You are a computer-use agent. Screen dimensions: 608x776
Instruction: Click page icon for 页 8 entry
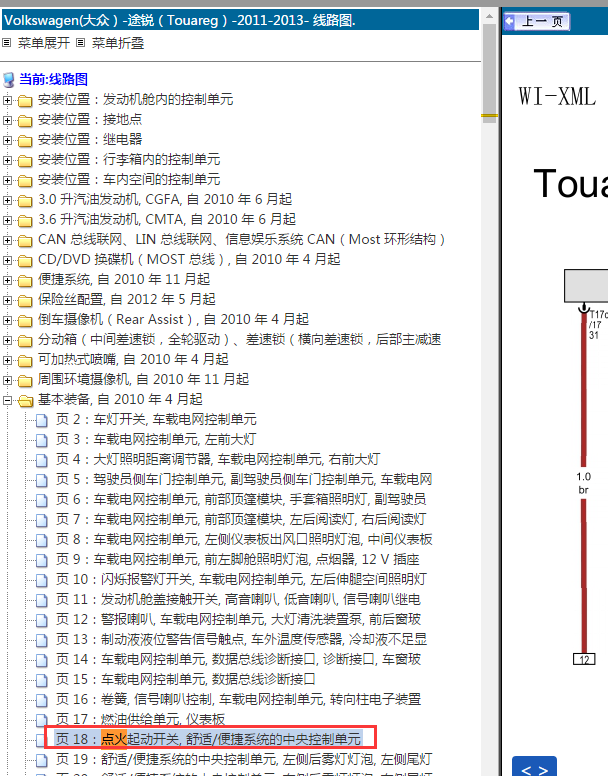tap(42, 540)
